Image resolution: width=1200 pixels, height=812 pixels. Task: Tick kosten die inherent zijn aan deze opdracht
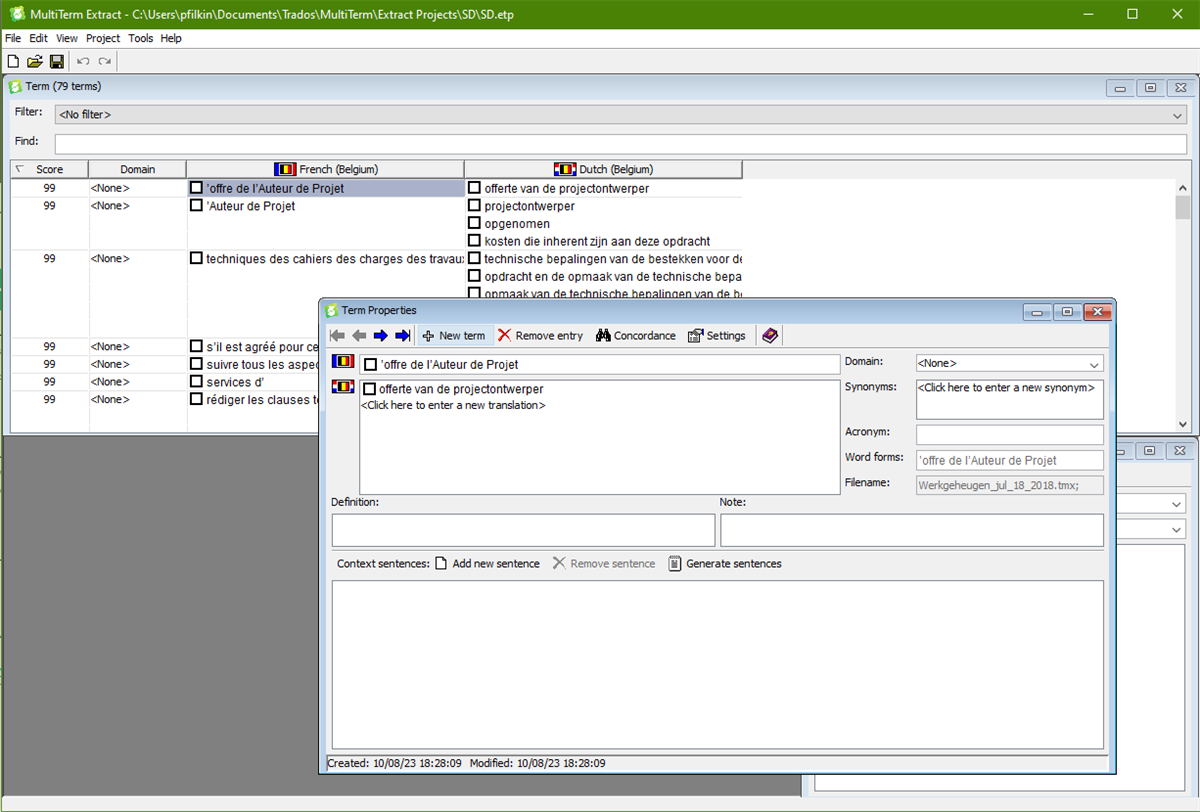pos(474,240)
